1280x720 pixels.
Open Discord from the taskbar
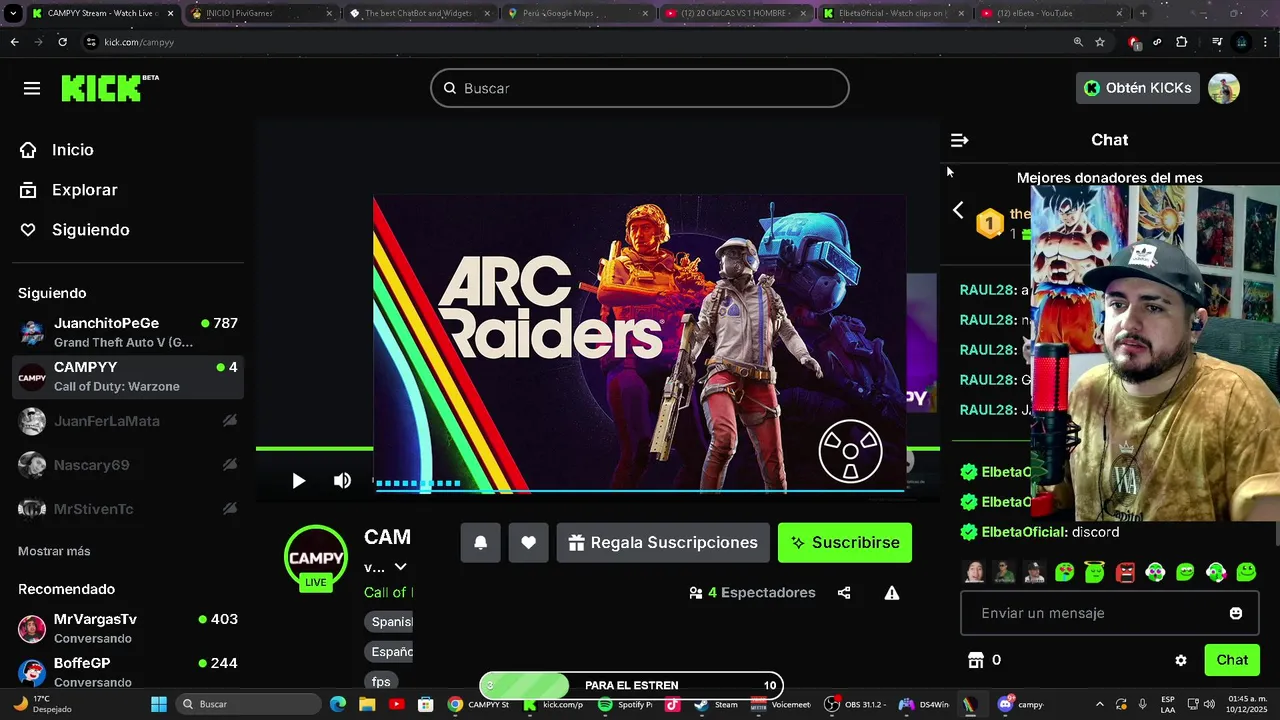(1022, 704)
